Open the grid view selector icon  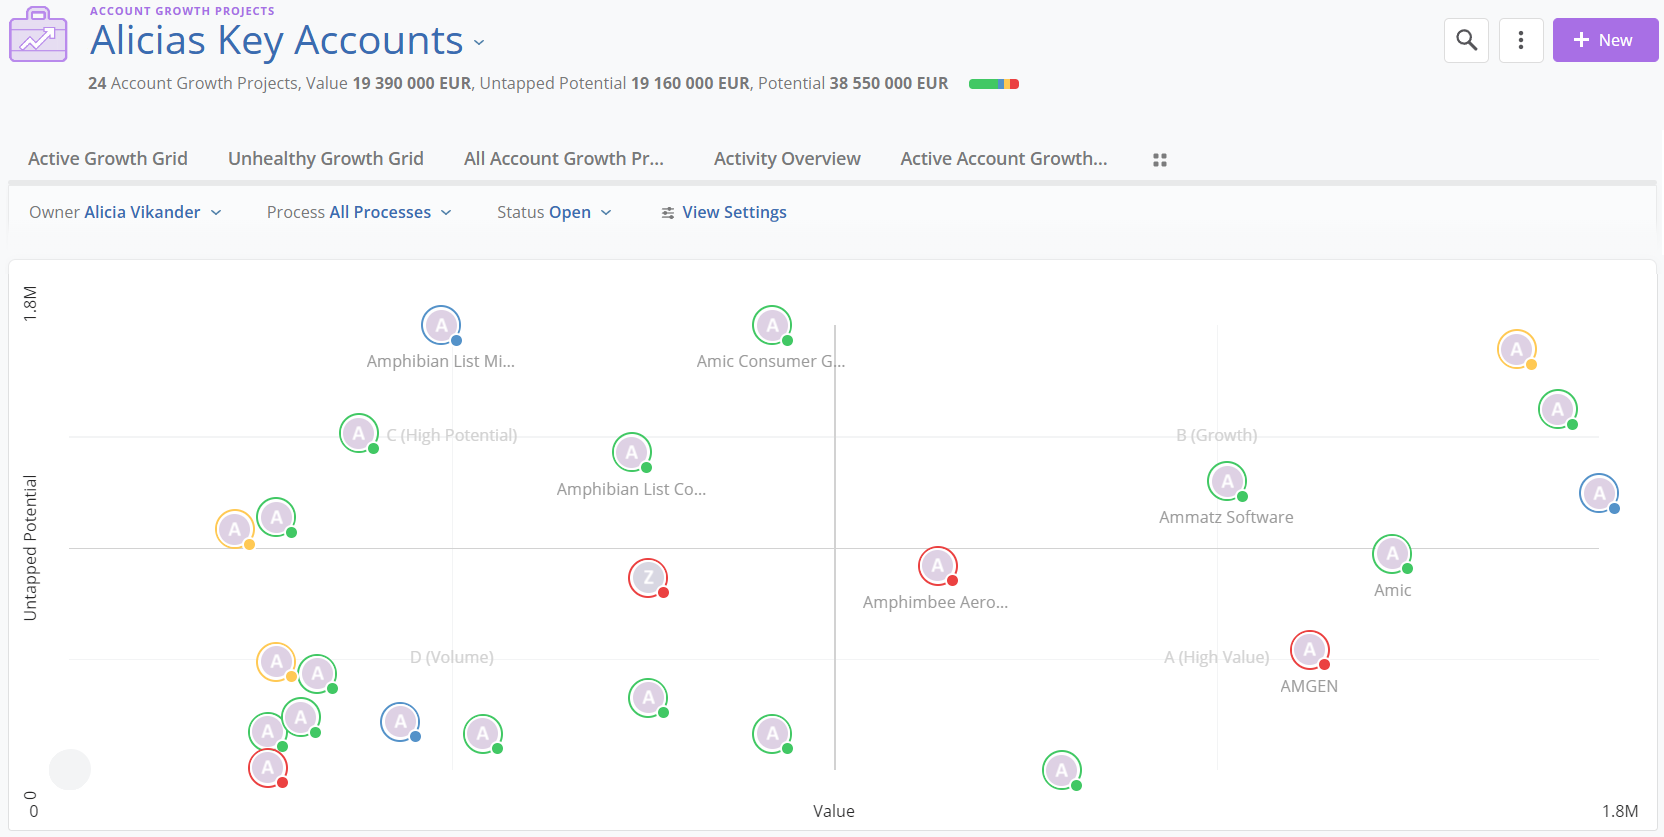coord(1160,160)
